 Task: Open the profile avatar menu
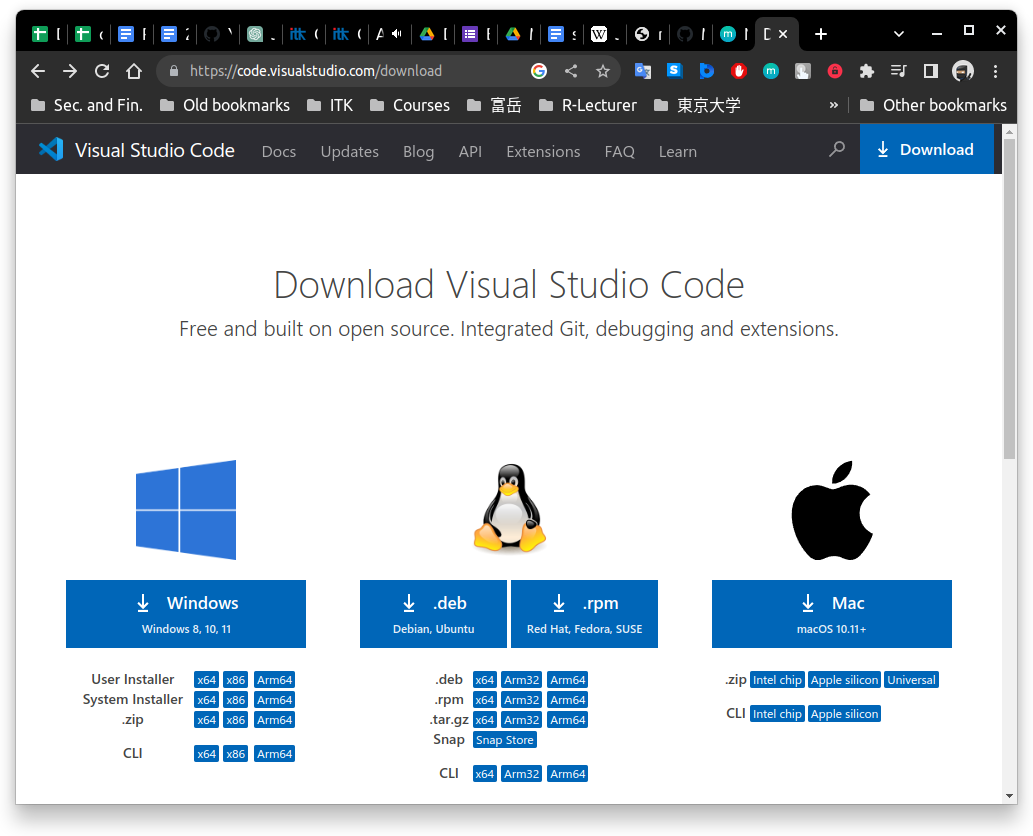click(x=963, y=71)
